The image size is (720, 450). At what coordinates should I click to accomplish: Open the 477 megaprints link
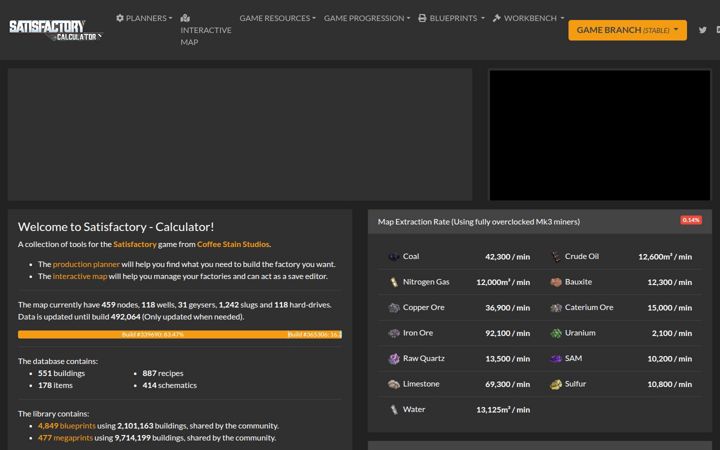65,438
